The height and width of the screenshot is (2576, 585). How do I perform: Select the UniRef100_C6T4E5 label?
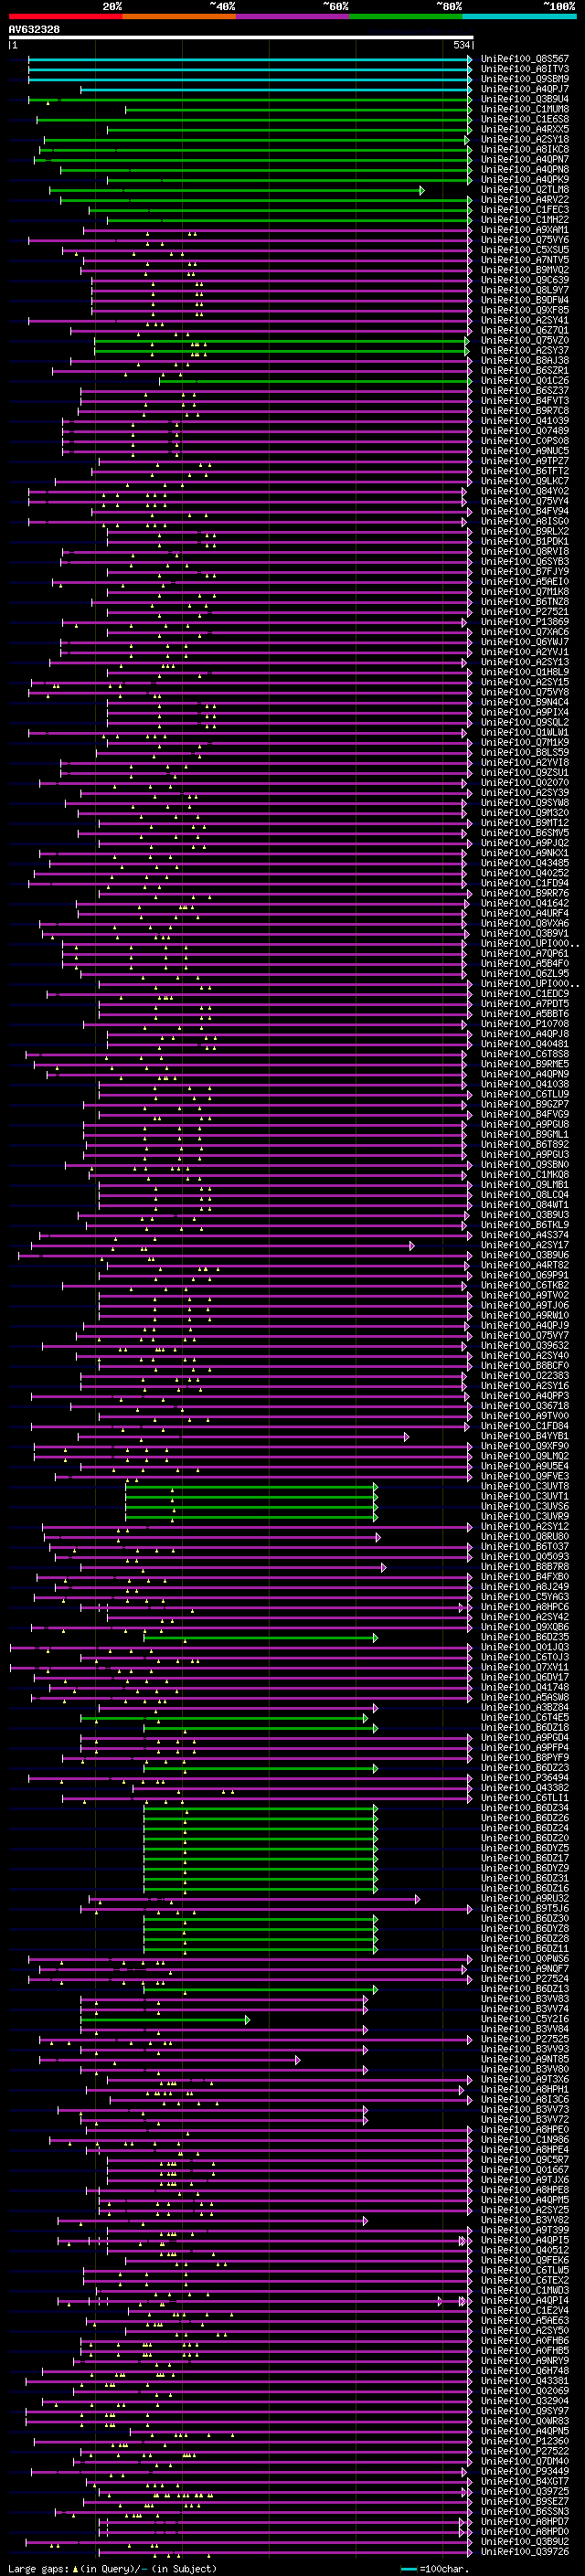click(525, 1718)
